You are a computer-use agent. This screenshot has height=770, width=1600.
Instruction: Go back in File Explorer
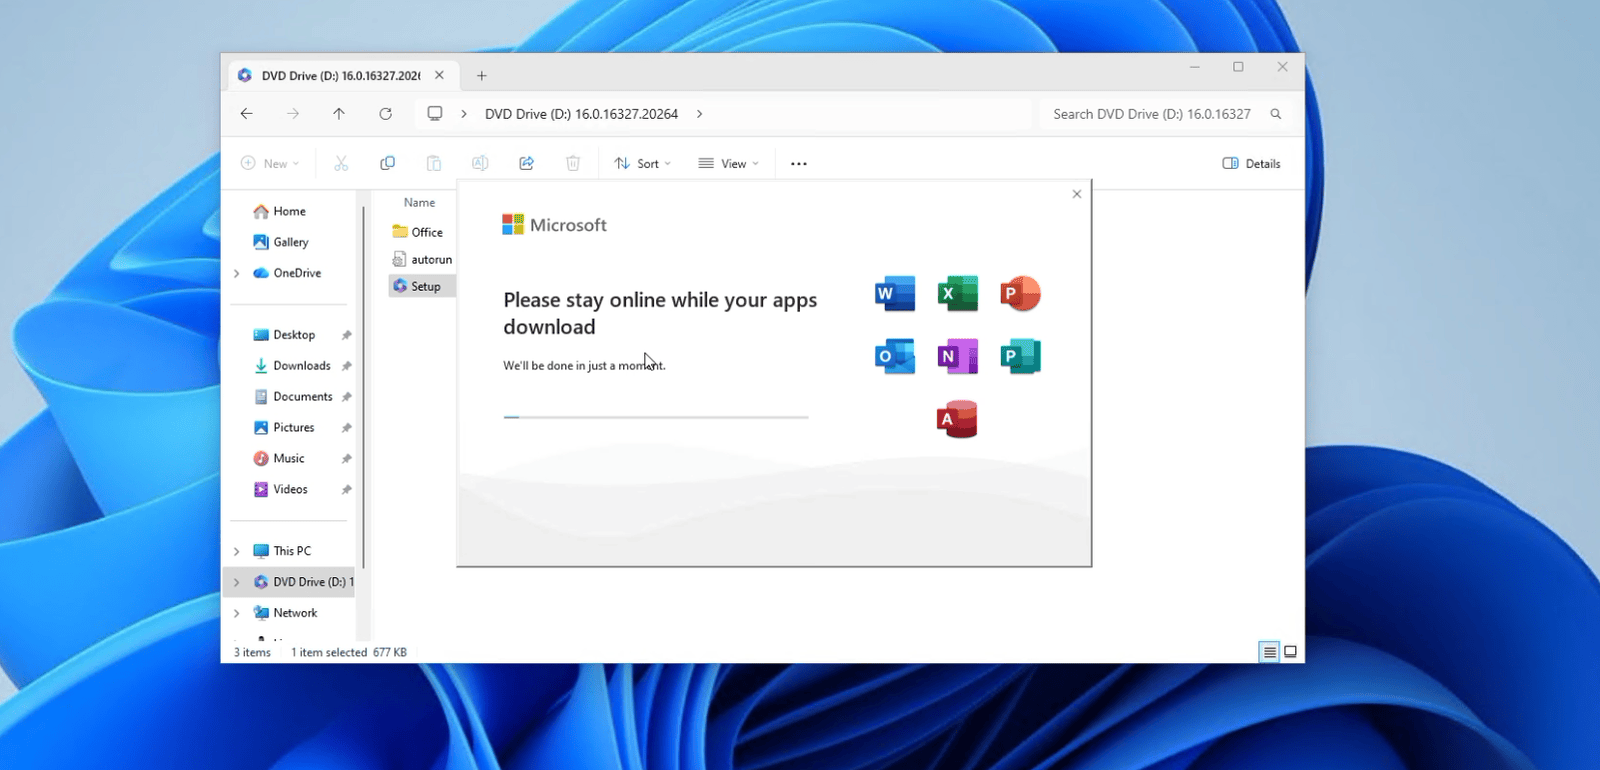pyautogui.click(x=246, y=114)
